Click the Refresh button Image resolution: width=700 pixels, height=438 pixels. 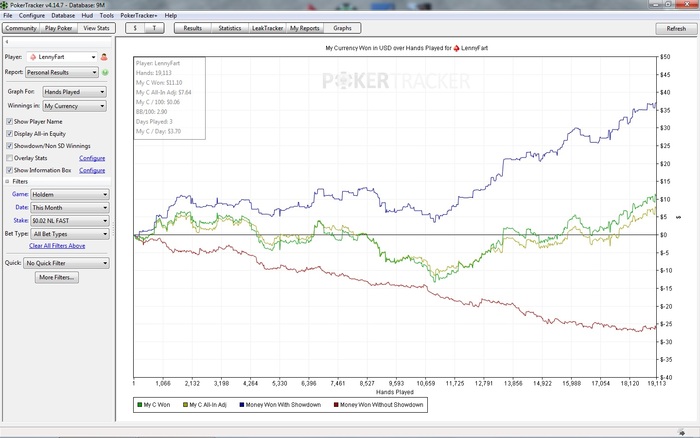[676, 29]
